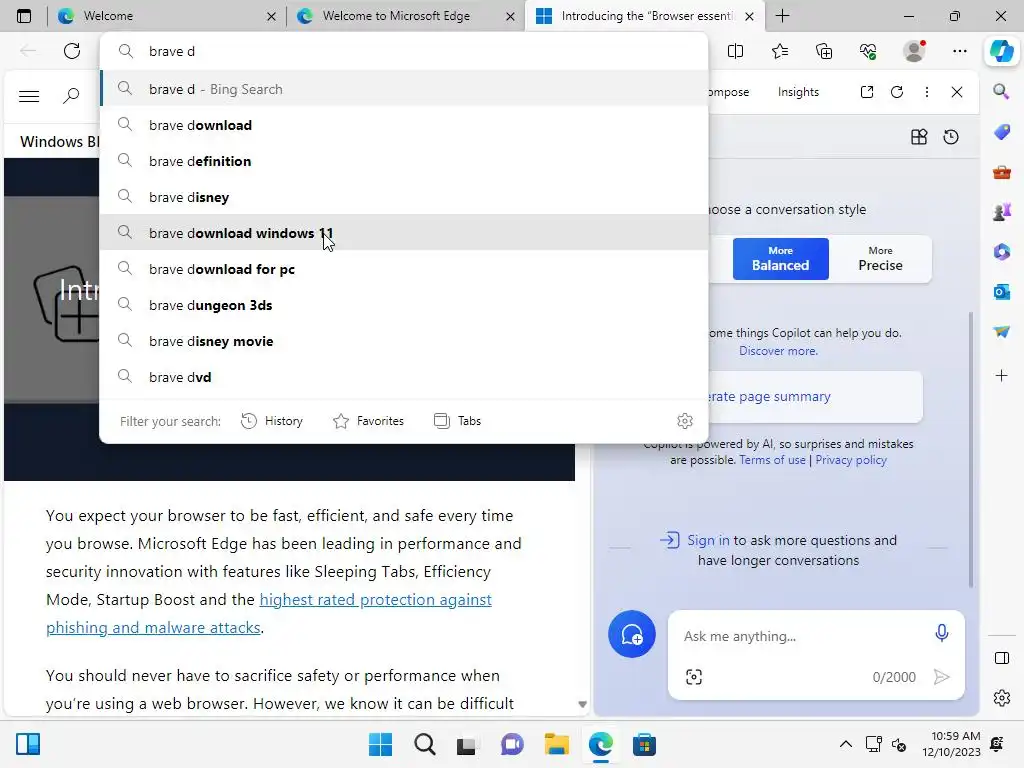Switch to the Welcome tab
This screenshot has height=768, width=1024.
click(165, 16)
